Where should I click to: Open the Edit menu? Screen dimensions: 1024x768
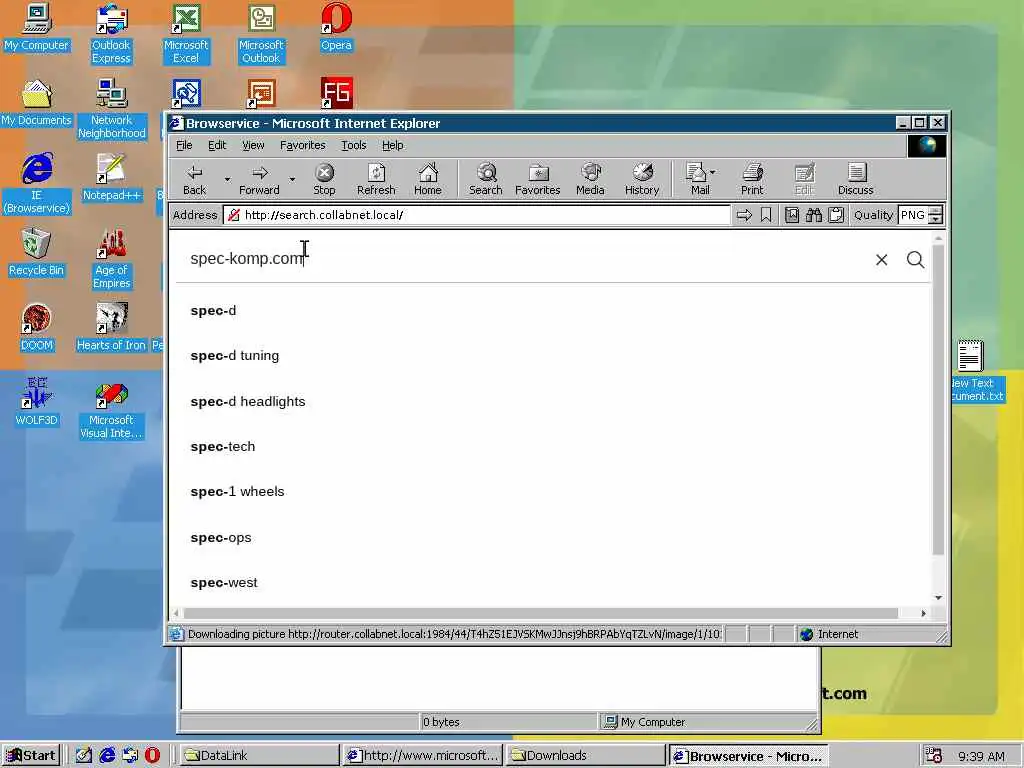pyautogui.click(x=217, y=145)
